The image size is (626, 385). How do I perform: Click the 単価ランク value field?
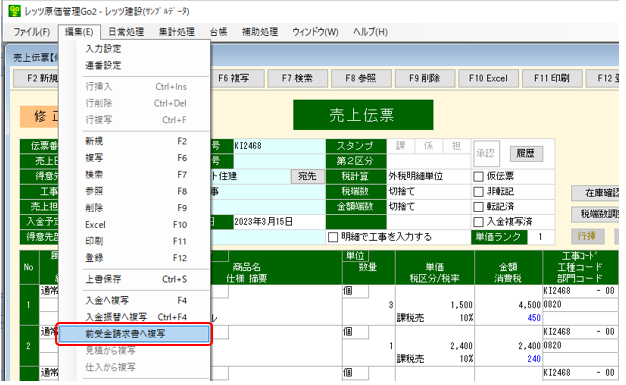click(541, 237)
